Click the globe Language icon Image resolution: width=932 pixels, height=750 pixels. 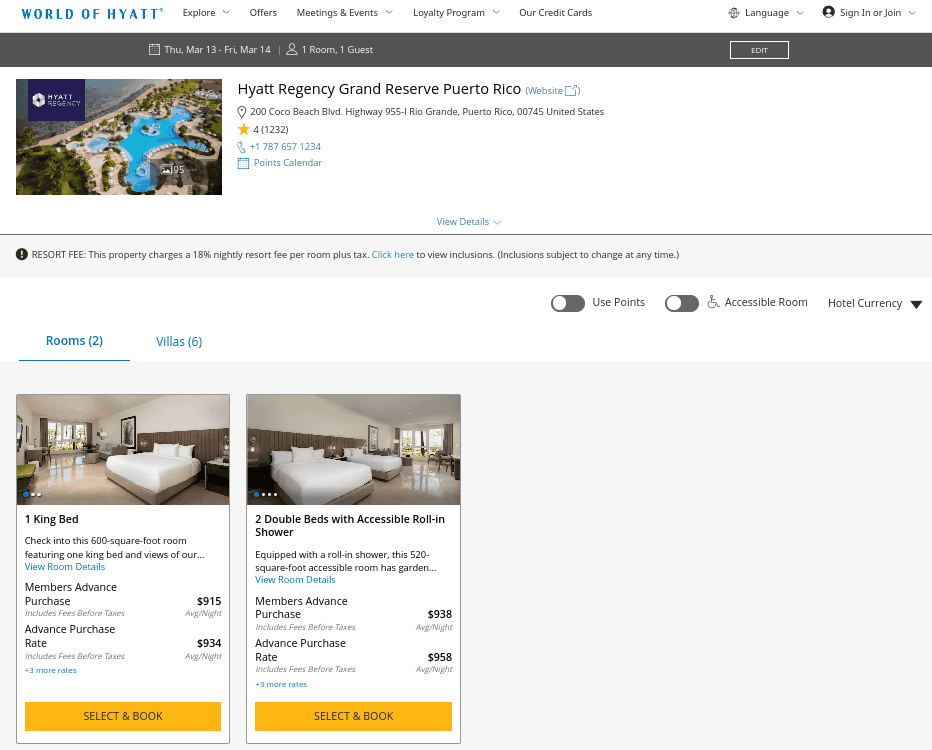(x=735, y=13)
